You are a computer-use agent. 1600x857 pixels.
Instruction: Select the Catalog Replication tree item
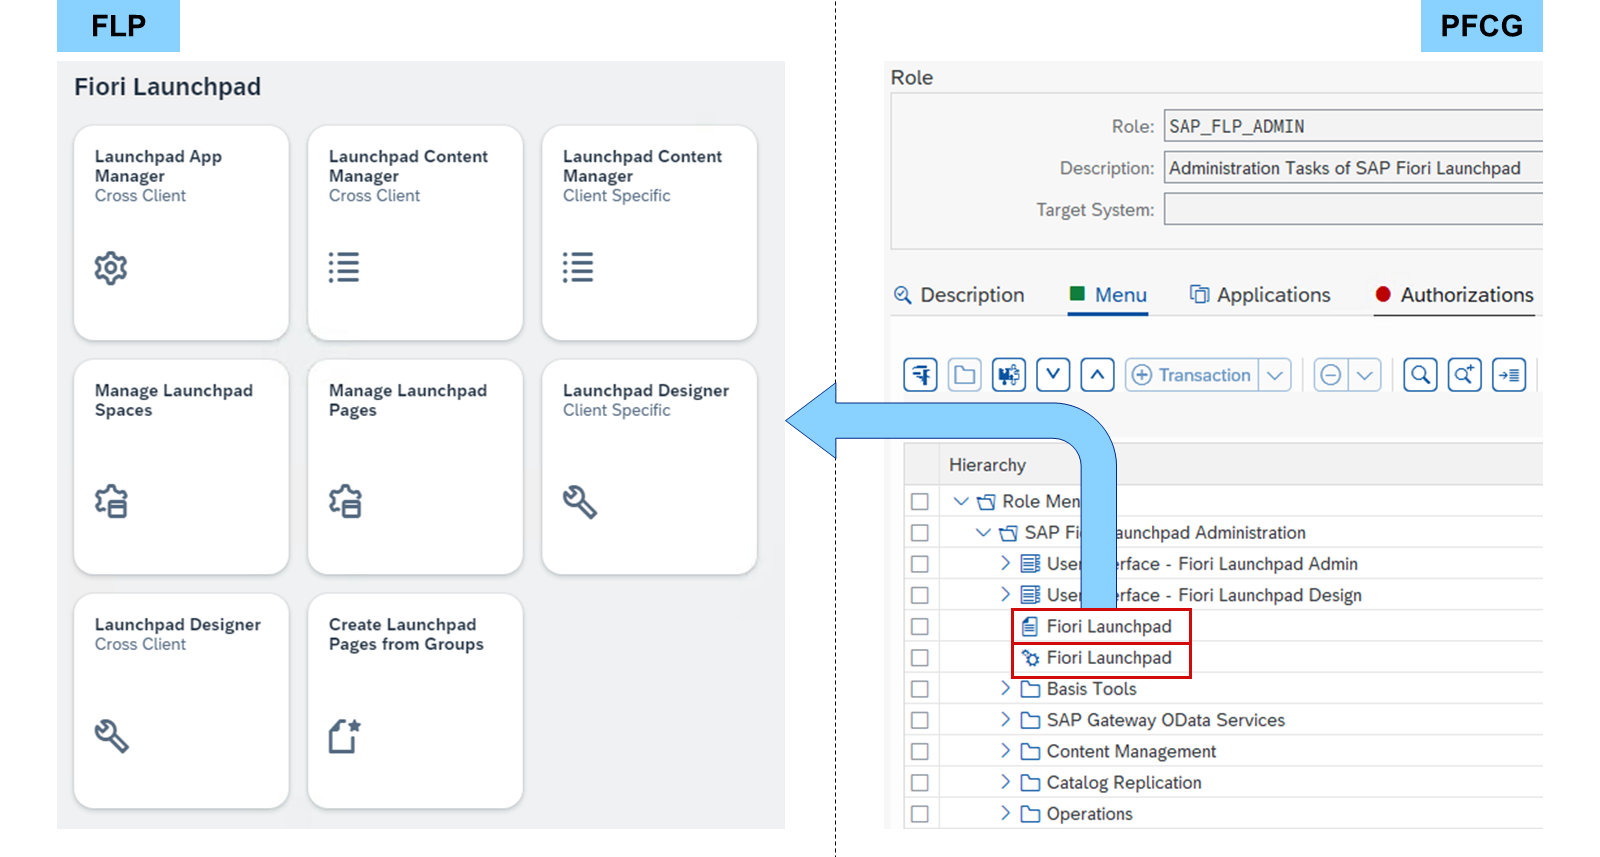[x=1124, y=783]
